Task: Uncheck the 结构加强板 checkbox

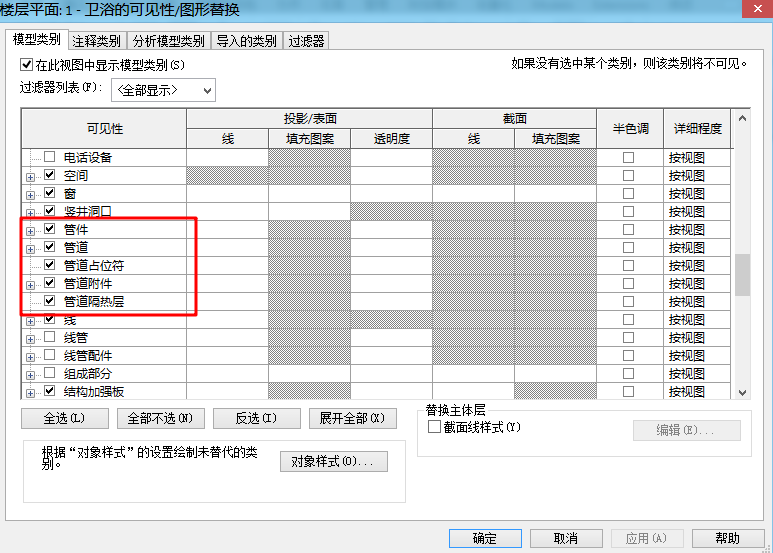Action: (49, 391)
